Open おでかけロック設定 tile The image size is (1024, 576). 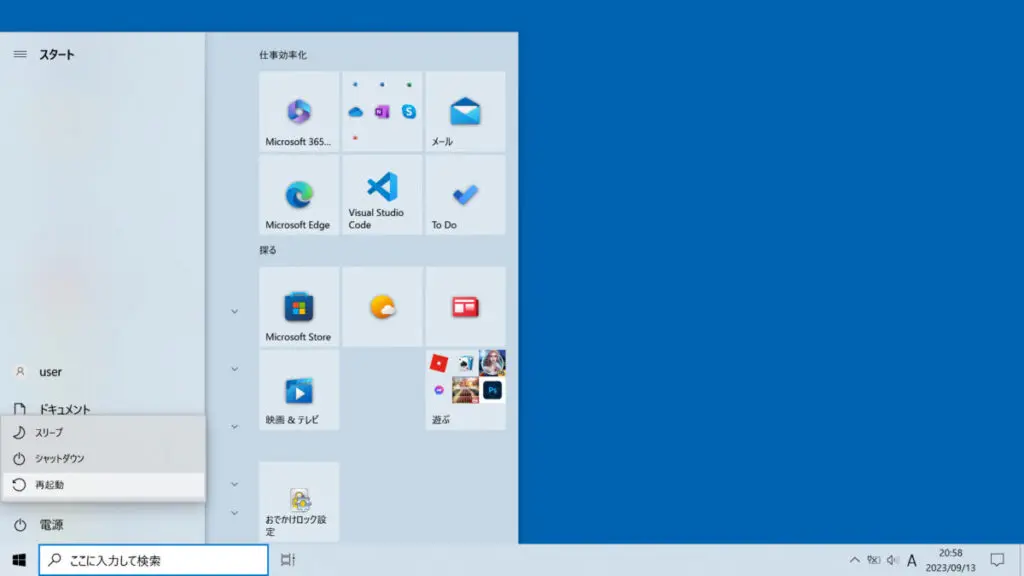coord(298,502)
